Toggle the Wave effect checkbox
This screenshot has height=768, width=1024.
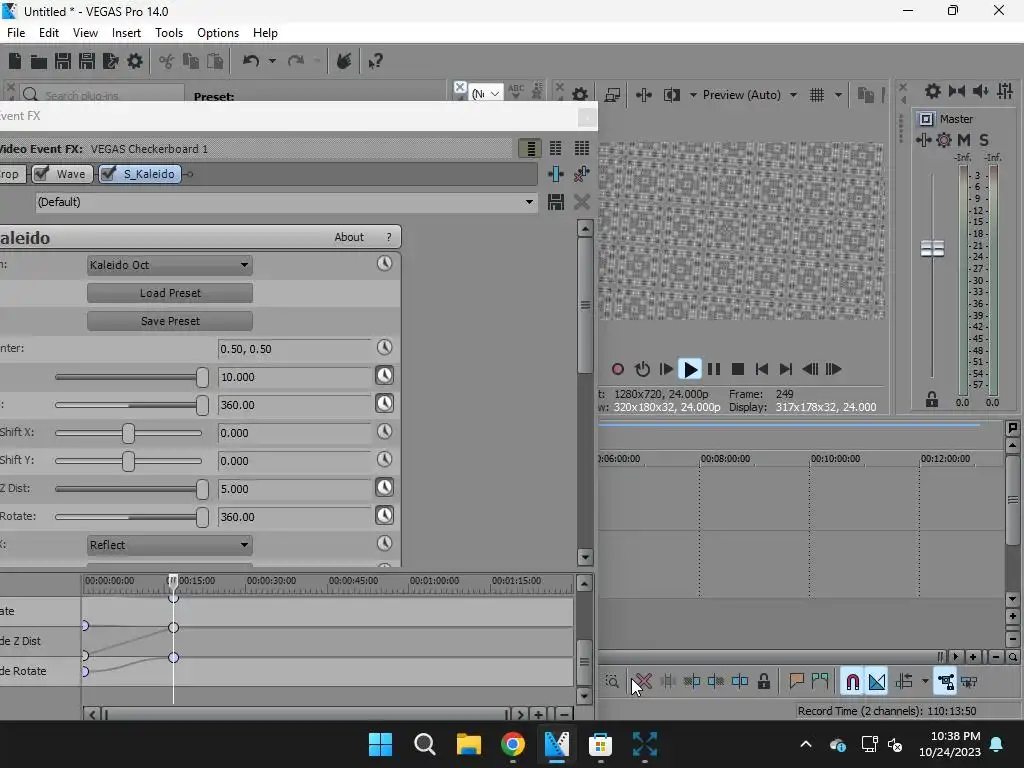point(41,174)
